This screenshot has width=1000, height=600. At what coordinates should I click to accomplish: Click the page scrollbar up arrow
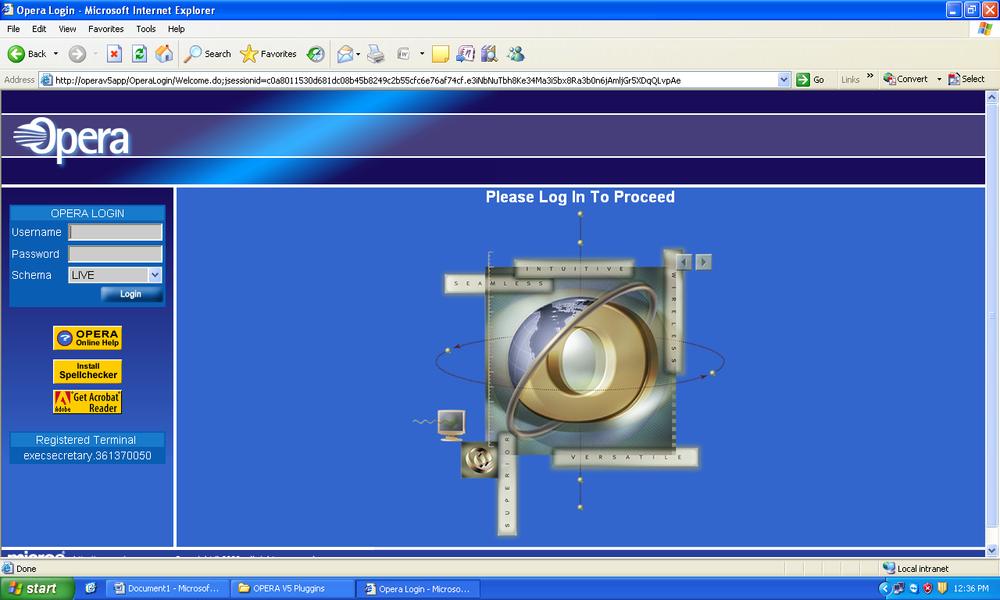(992, 97)
